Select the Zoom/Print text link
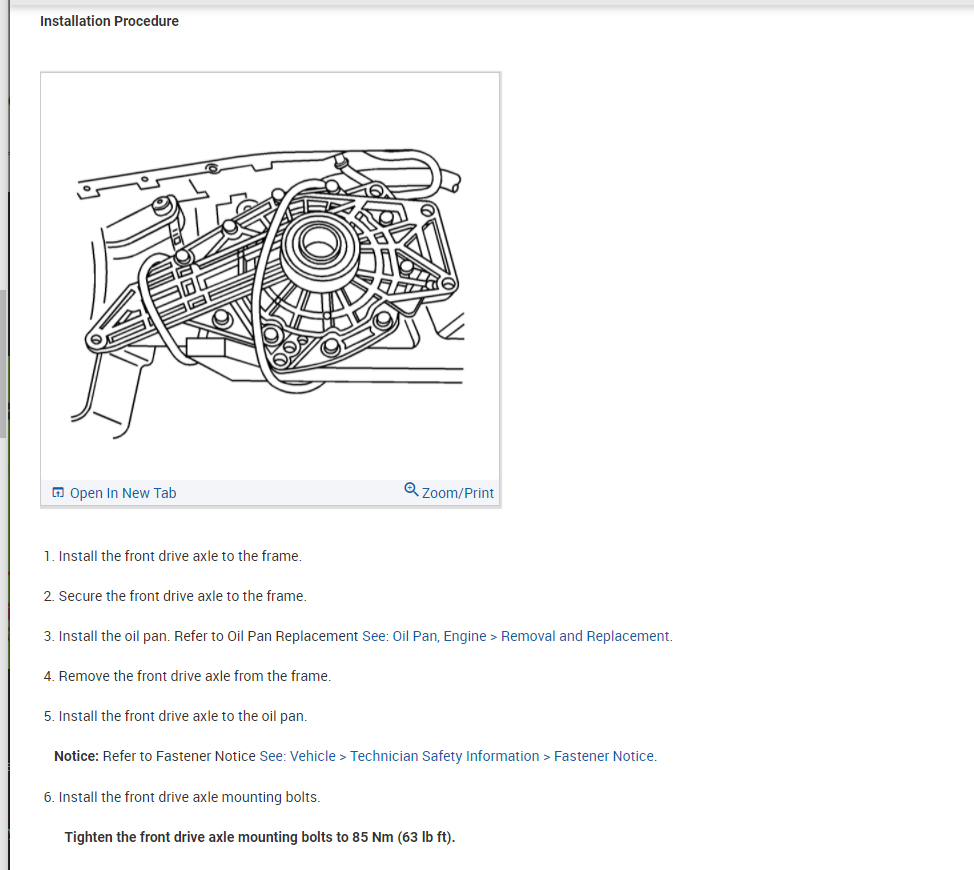The image size is (974, 870). (x=458, y=493)
